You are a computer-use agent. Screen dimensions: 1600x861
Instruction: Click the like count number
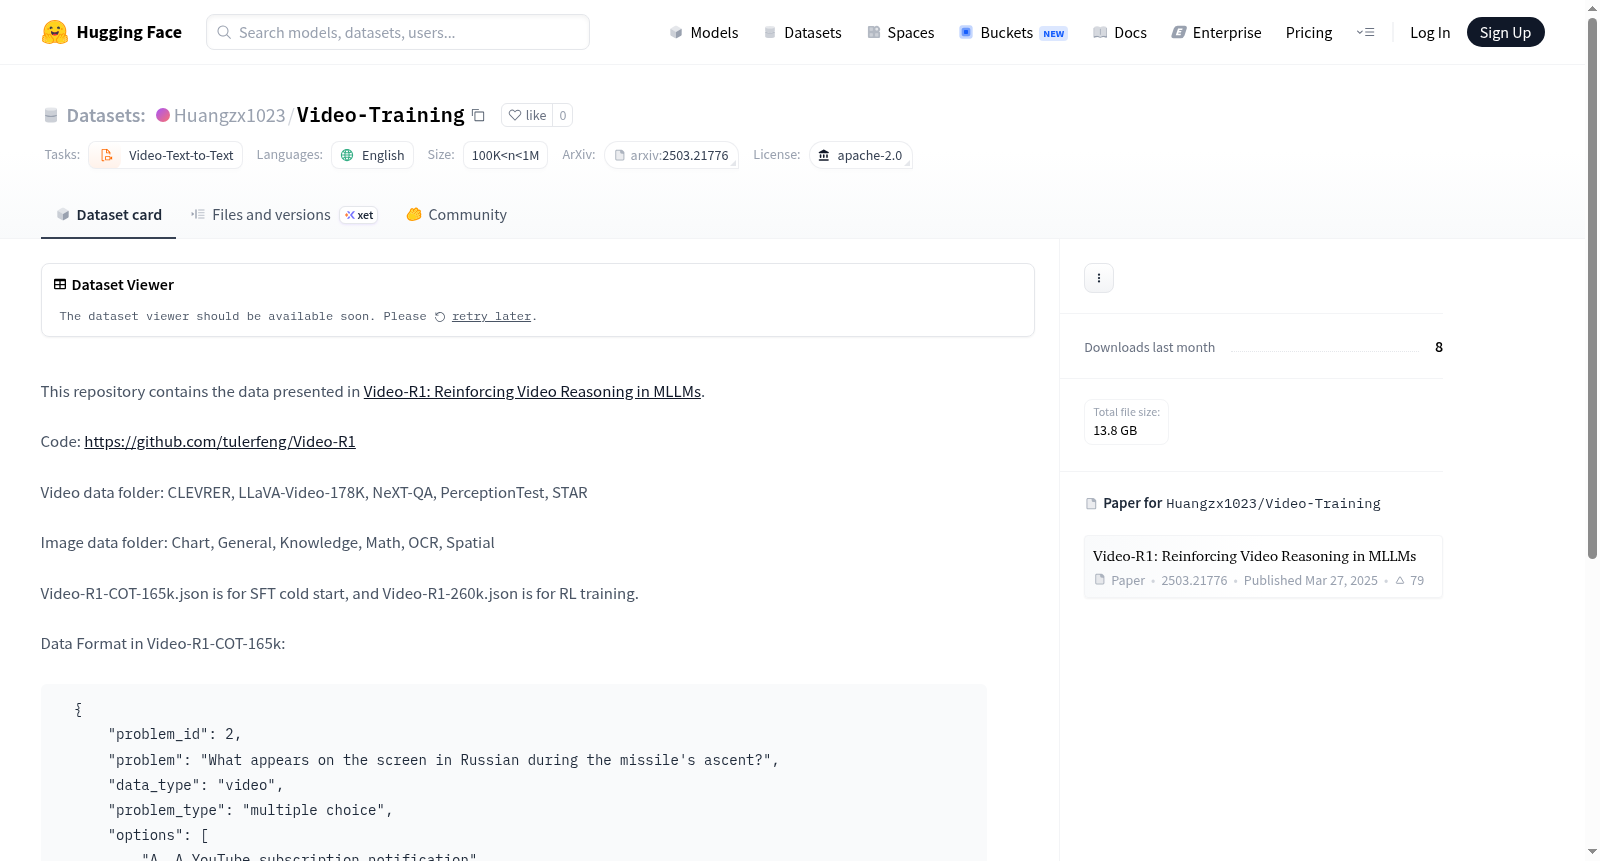tap(563, 115)
